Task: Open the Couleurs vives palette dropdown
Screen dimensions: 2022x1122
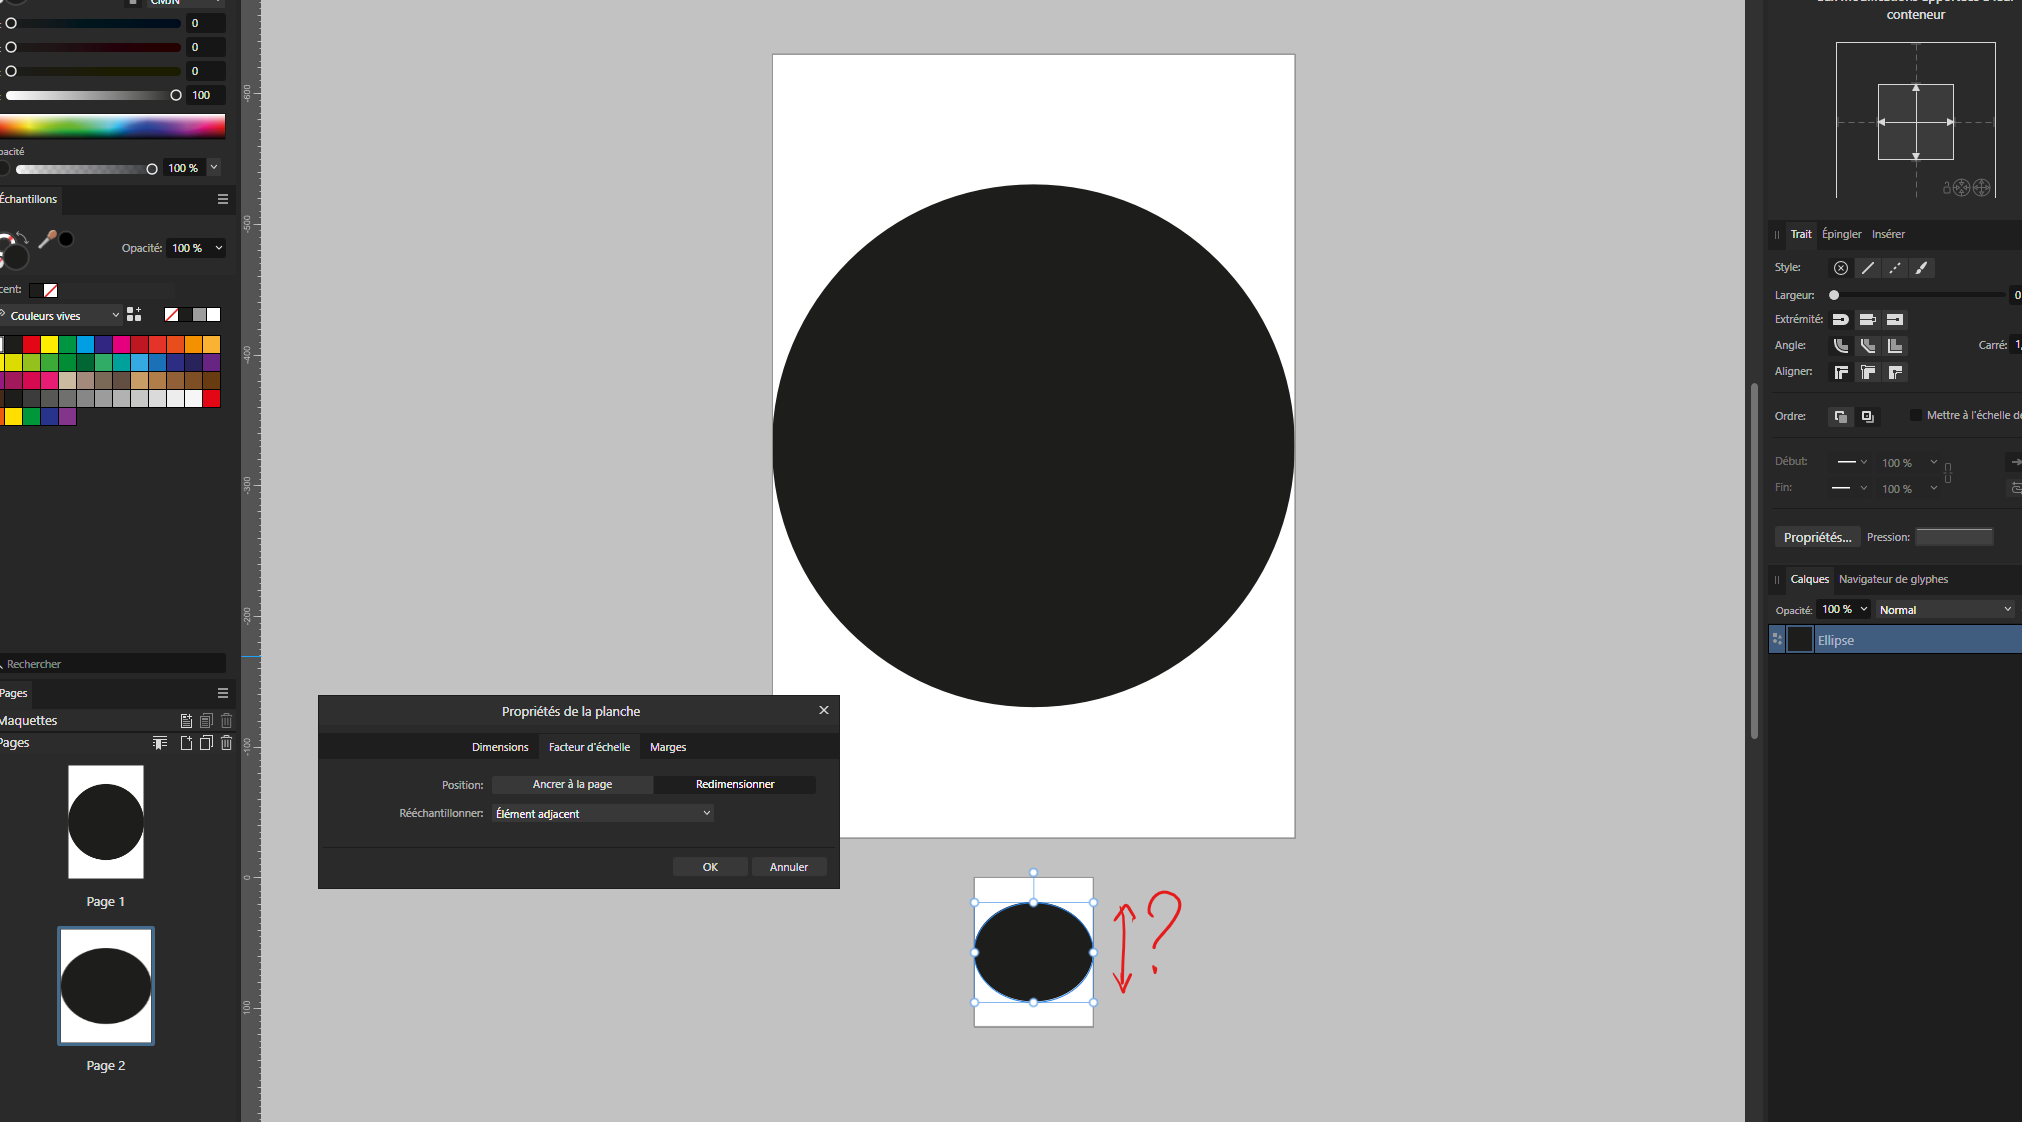Action: pos(60,316)
